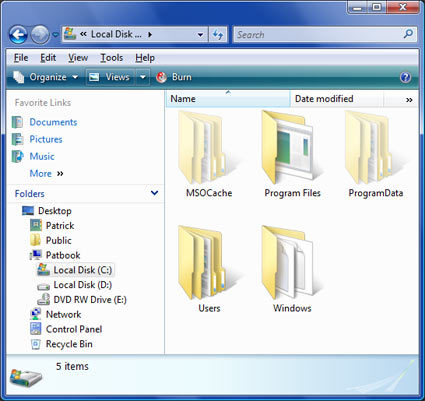This screenshot has height=401, width=425.
Task: Click the Pictures icon in Favorite Links
Action: (x=17, y=139)
